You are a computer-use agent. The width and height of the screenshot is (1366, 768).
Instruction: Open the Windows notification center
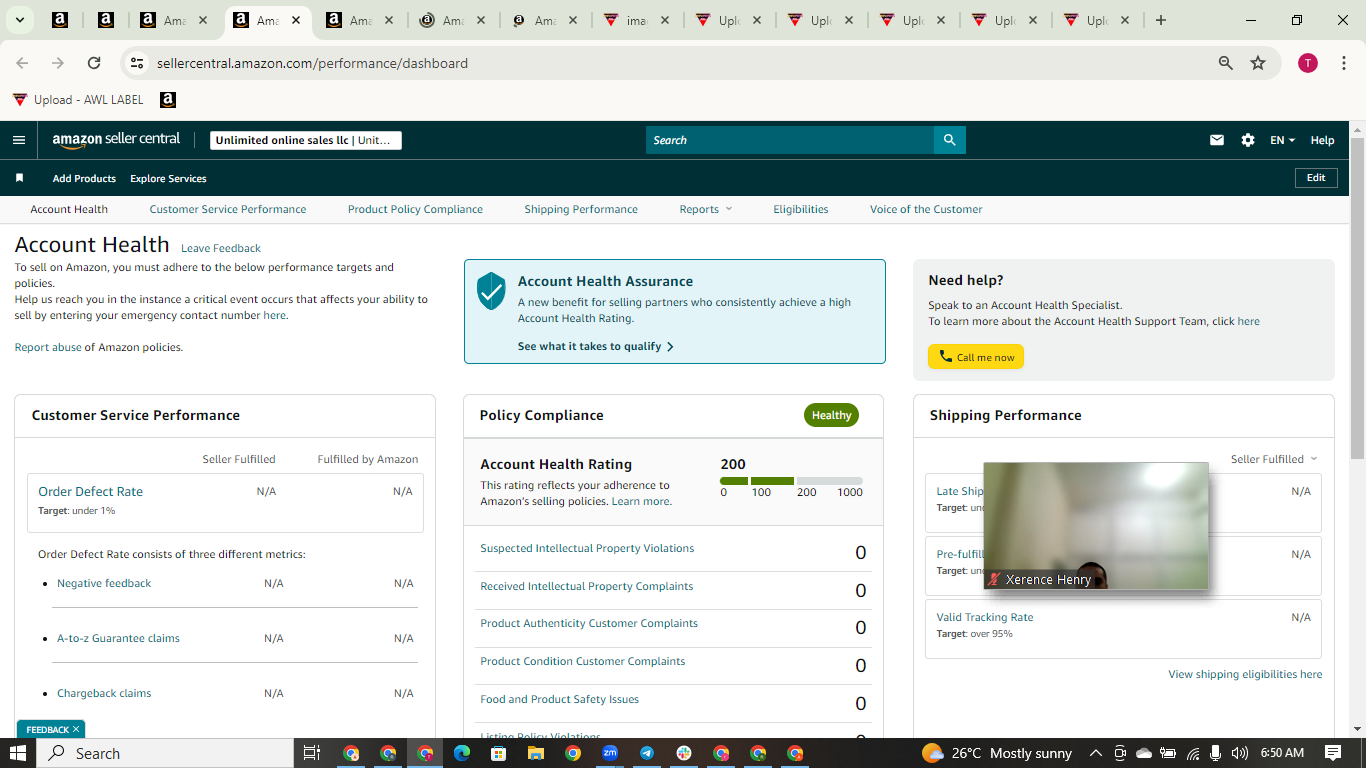pos(1333,753)
